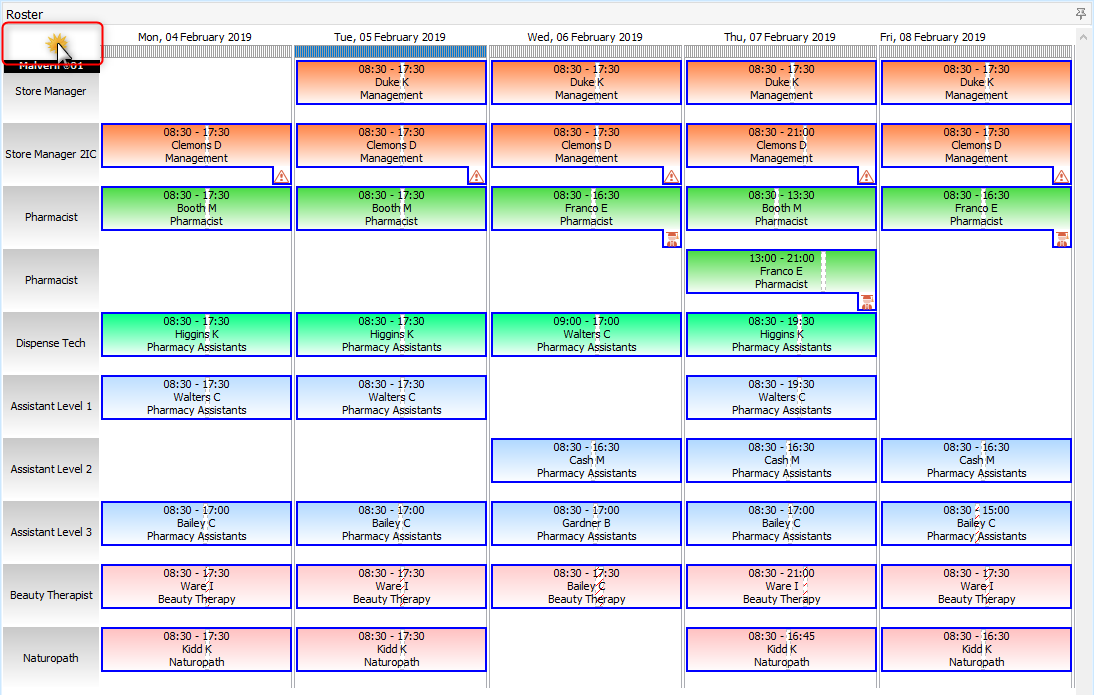Click the pharmacist icon on Wednesday's Franco E shift

(x=671, y=239)
